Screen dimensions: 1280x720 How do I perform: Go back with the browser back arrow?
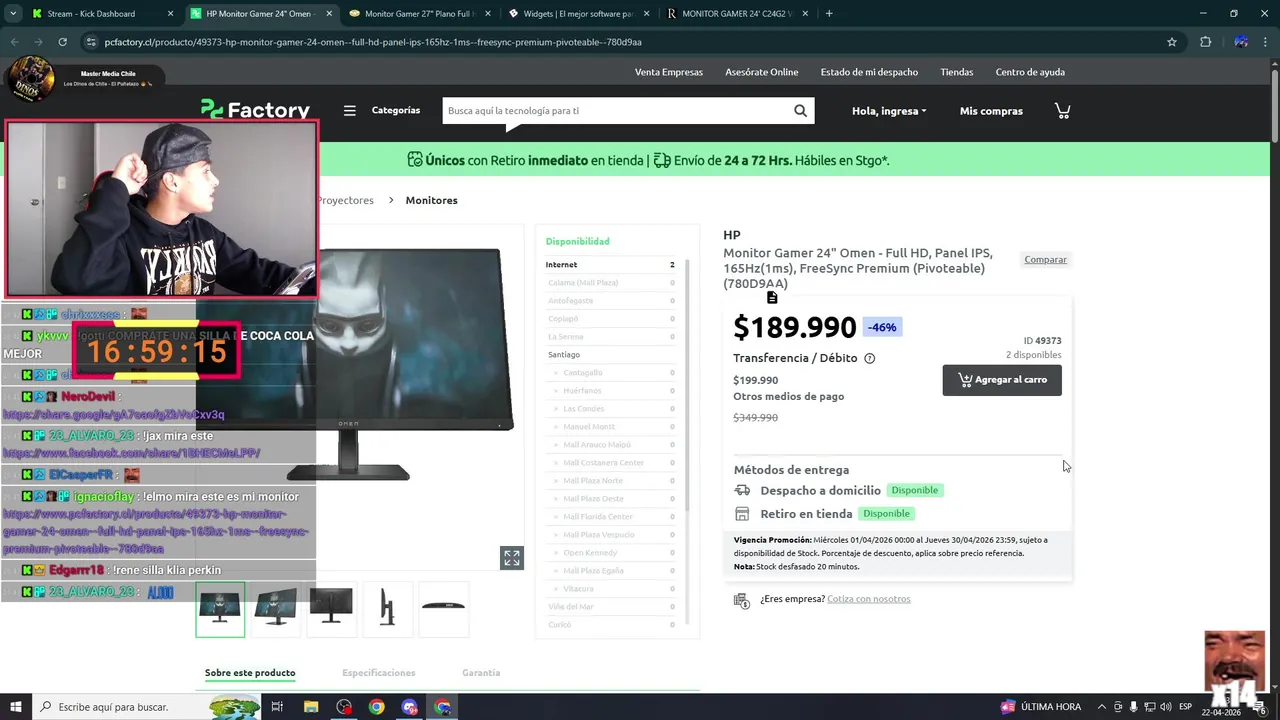14,42
